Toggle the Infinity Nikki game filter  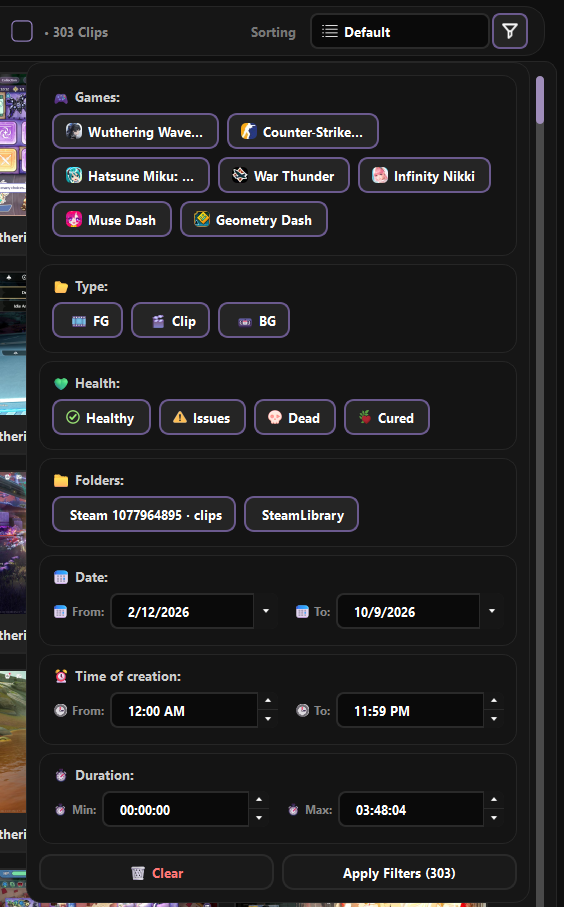tap(424, 175)
